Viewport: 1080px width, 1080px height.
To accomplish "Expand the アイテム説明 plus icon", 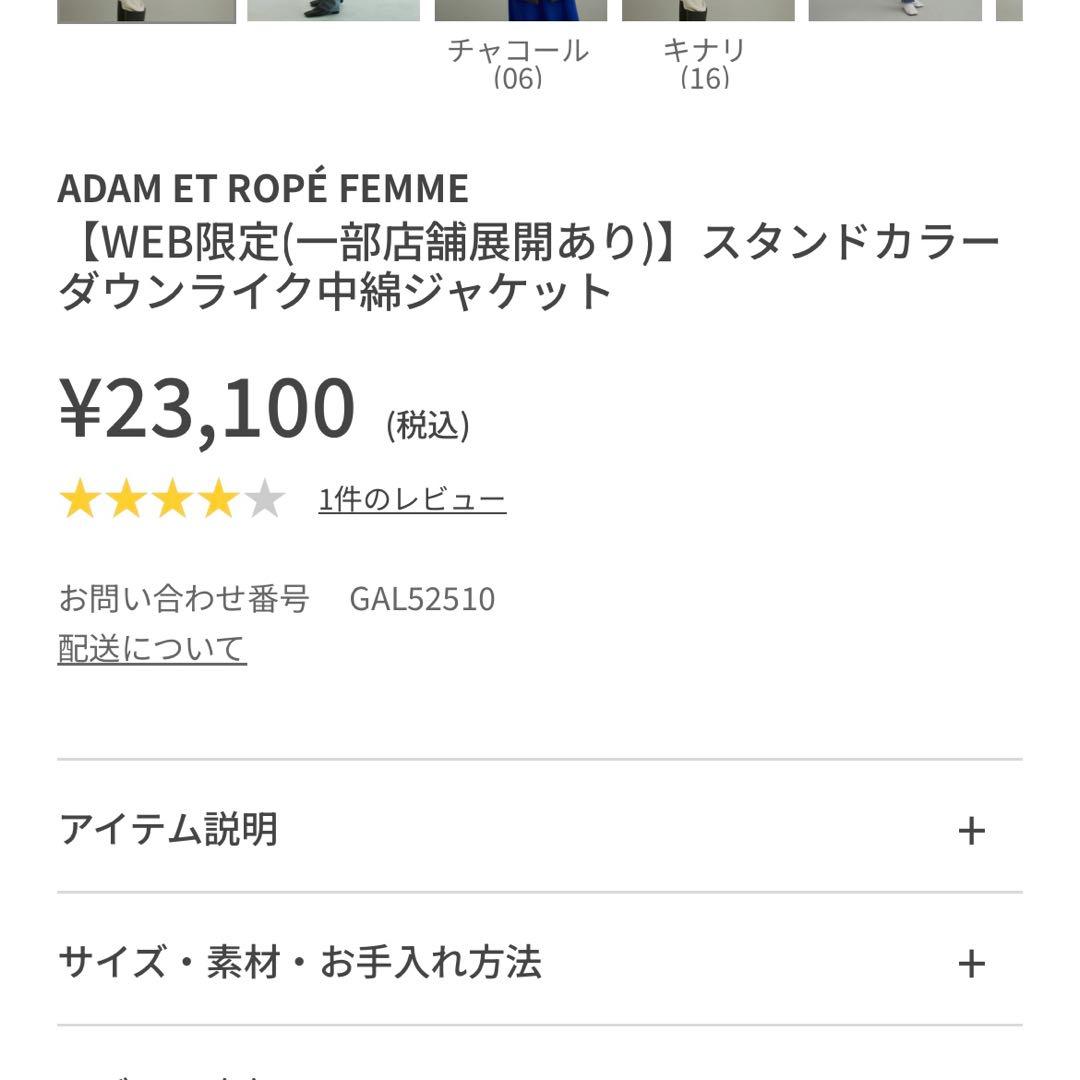I will pyautogui.click(x=971, y=830).
